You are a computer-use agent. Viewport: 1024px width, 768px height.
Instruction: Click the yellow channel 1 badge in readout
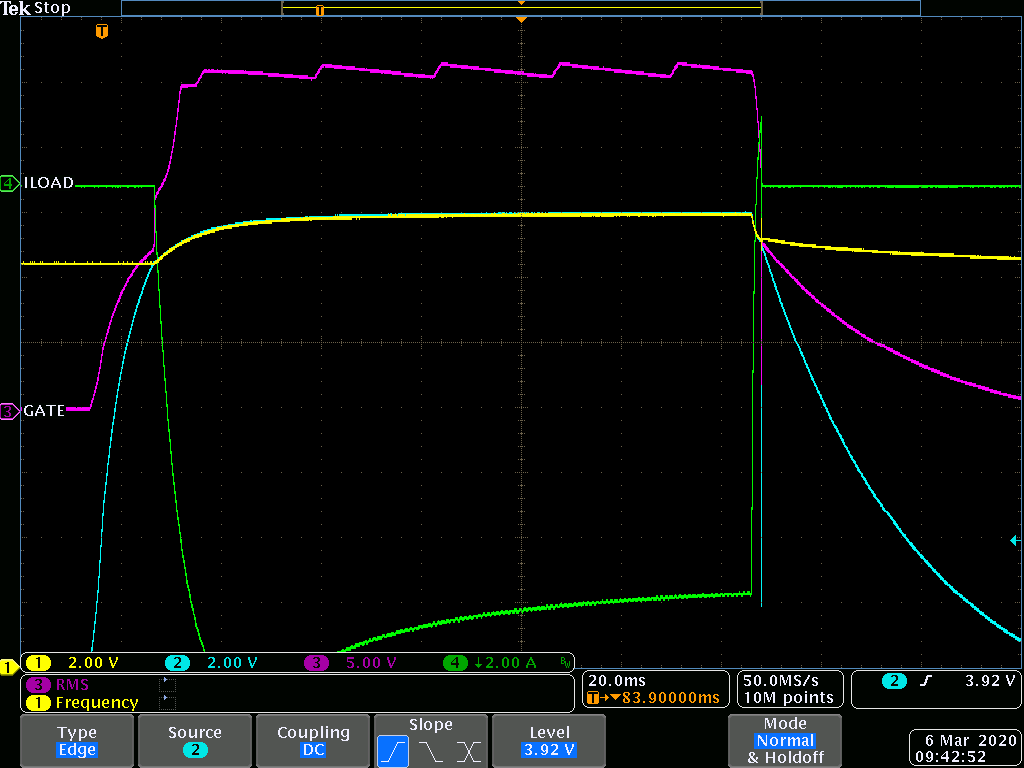click(39, 663)
